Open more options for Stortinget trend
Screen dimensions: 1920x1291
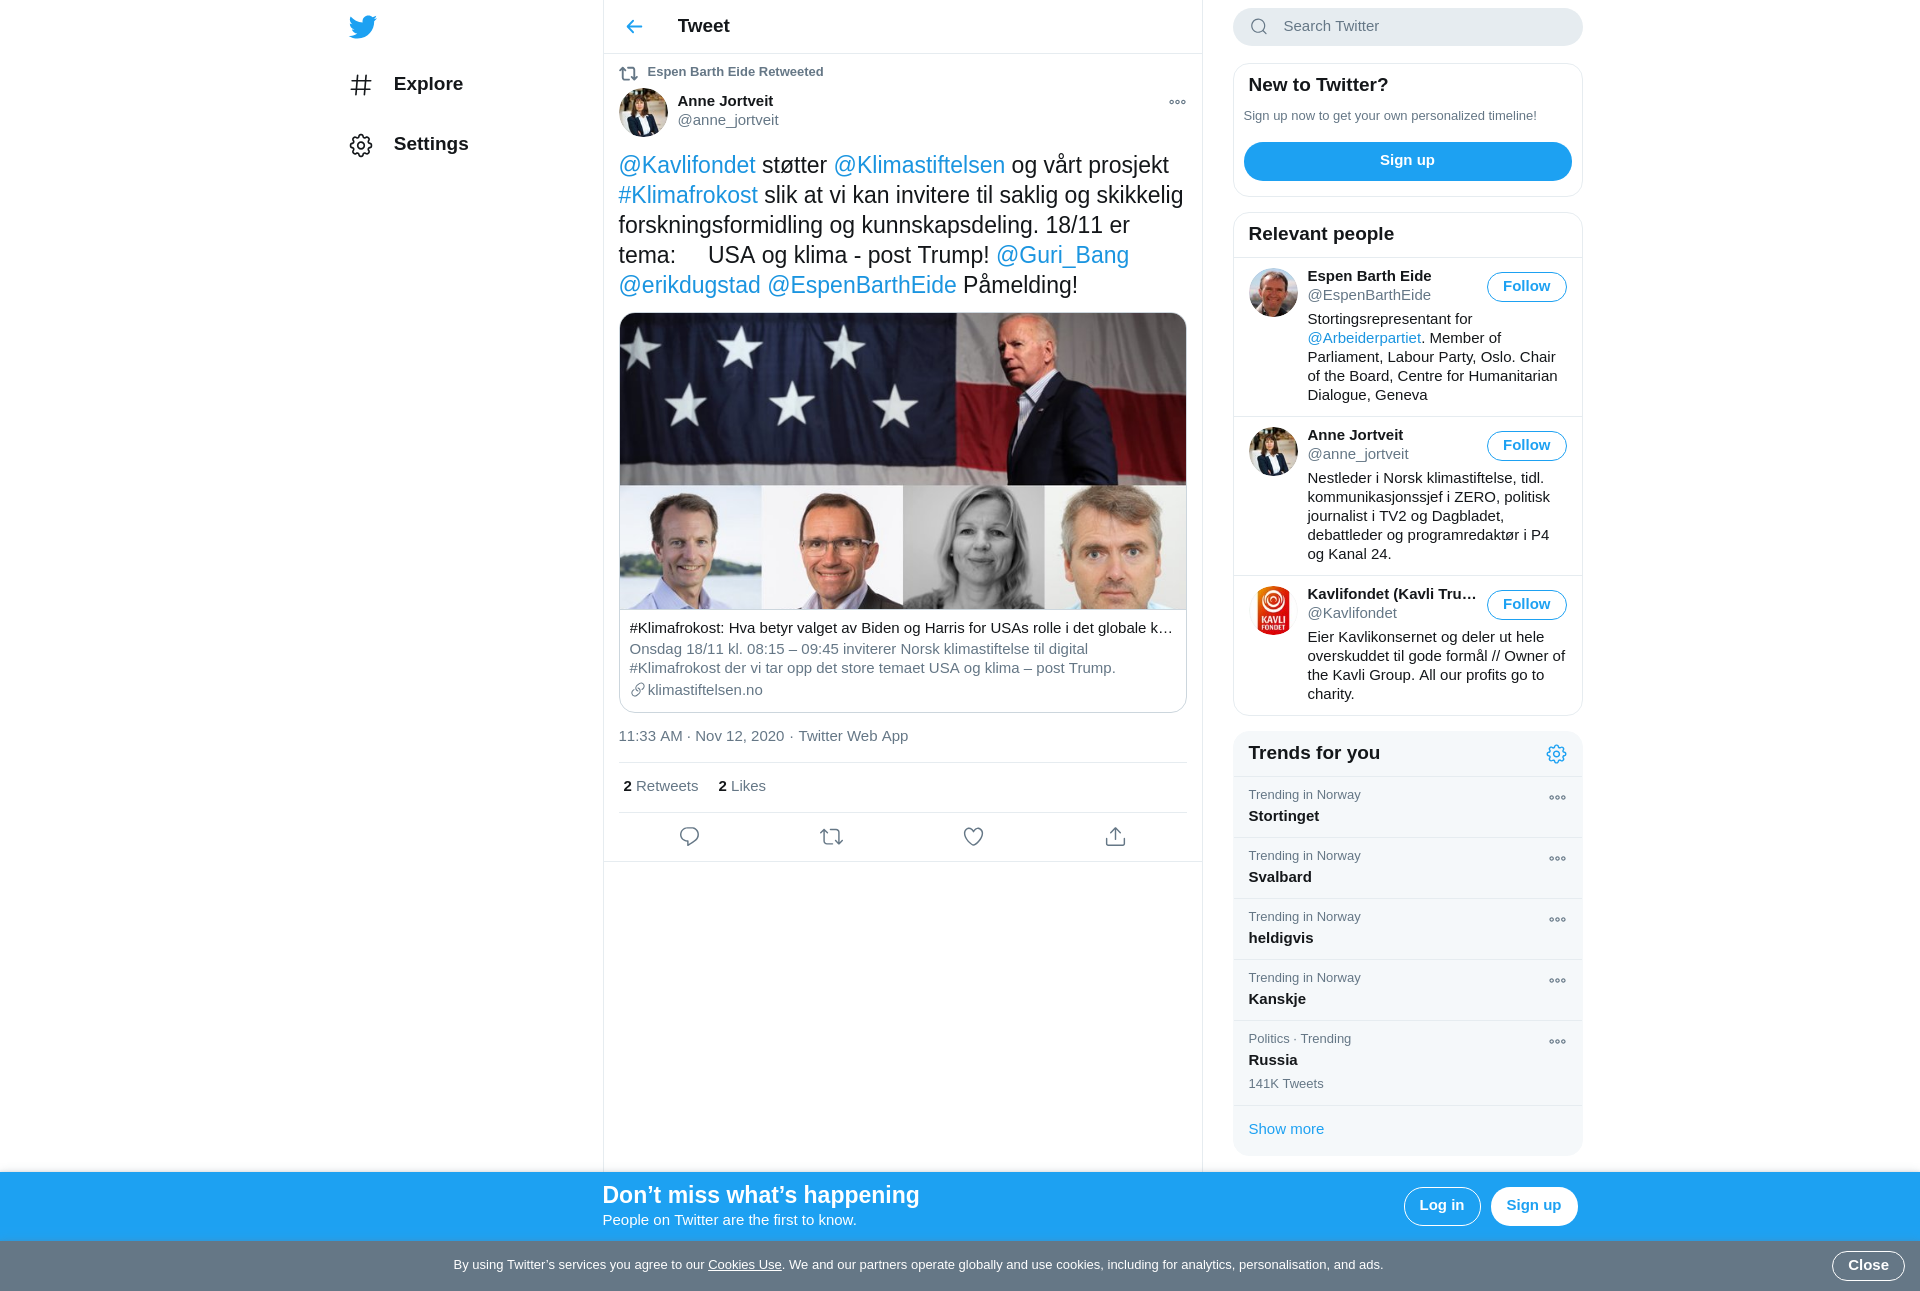pyautogui.click(x=1557, y=798)
